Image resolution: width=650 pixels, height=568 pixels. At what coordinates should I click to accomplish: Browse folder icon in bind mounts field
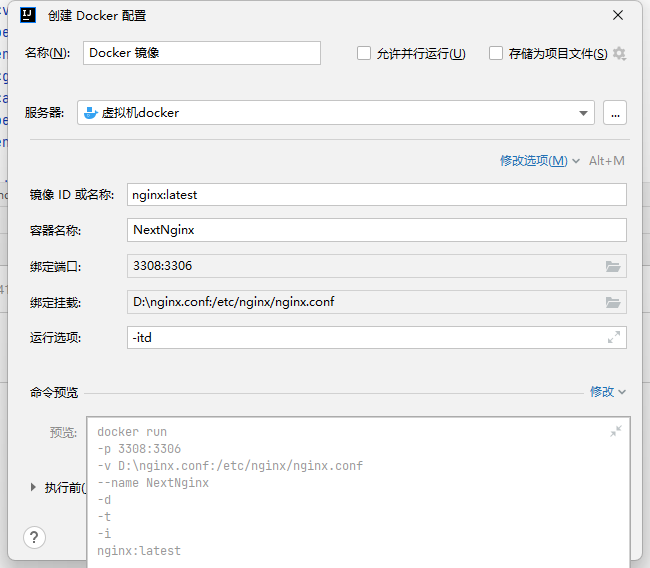click(x=613, y=302)
